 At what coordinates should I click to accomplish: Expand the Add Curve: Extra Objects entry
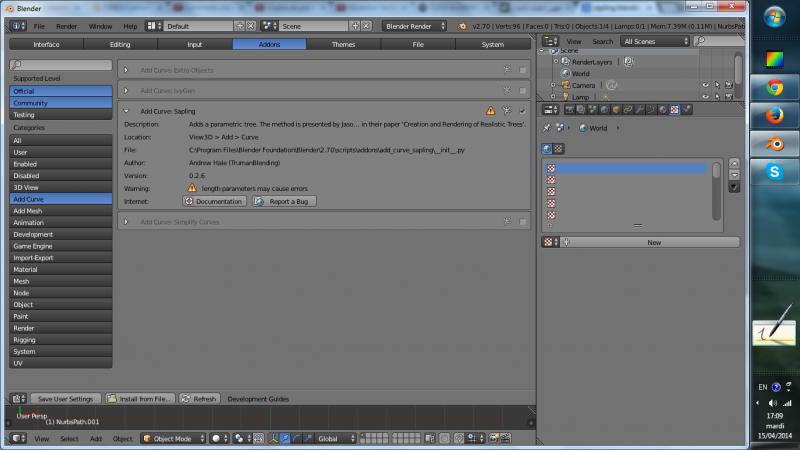(x=126, y=70)
